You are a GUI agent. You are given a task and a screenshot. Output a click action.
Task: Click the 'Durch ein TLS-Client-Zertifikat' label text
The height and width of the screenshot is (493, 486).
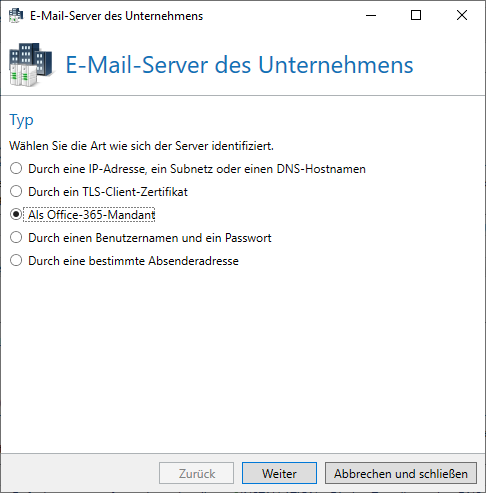[108, 192]
